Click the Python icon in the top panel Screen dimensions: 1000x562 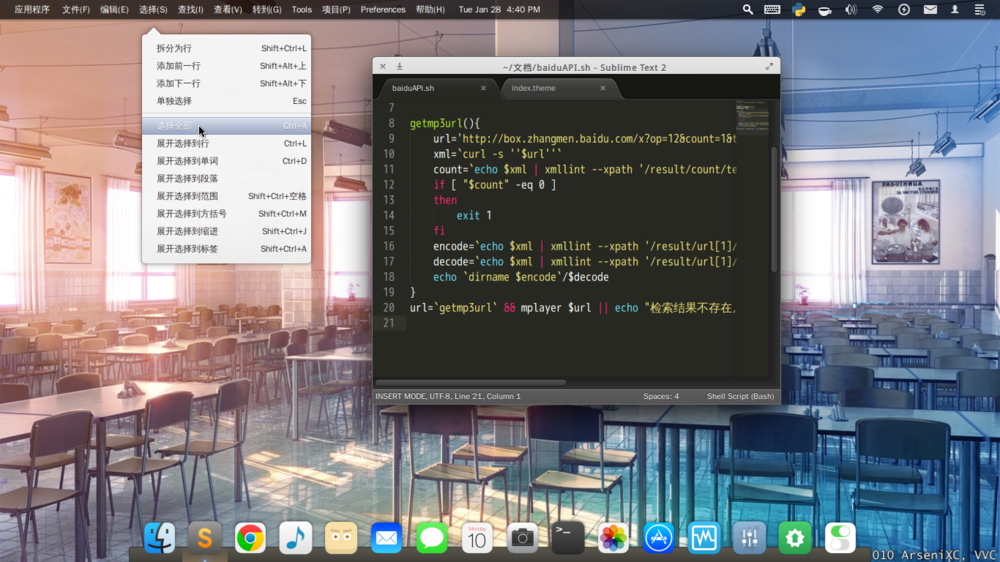(x=799, y=9)
